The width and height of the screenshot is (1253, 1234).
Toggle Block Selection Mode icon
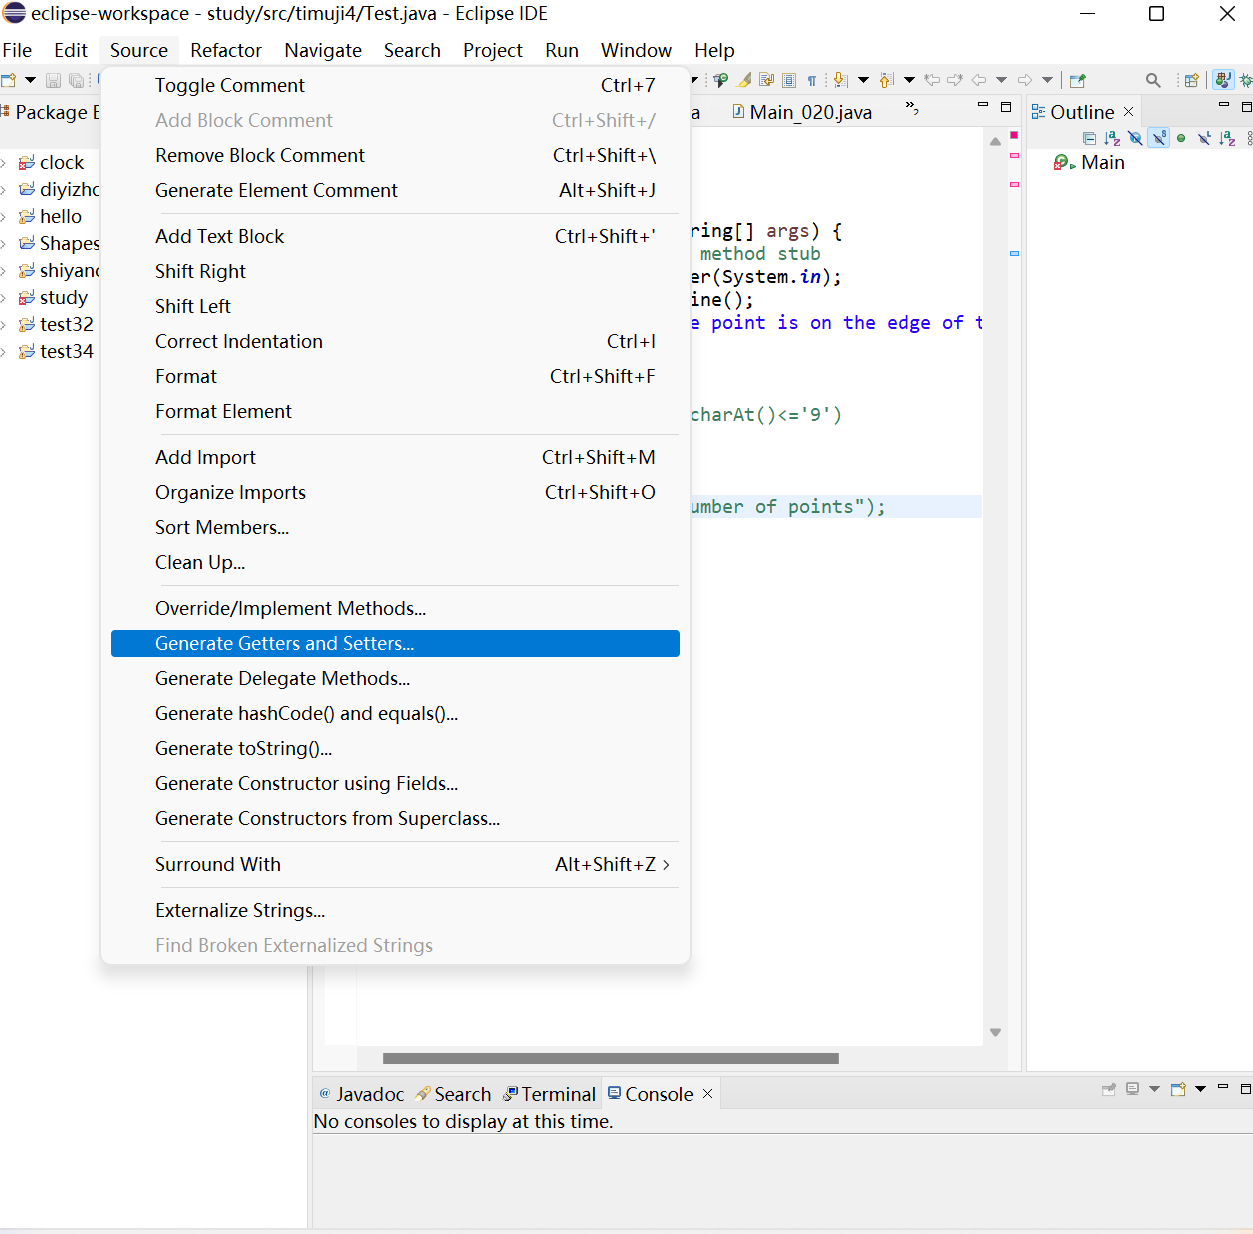point(789,80)
